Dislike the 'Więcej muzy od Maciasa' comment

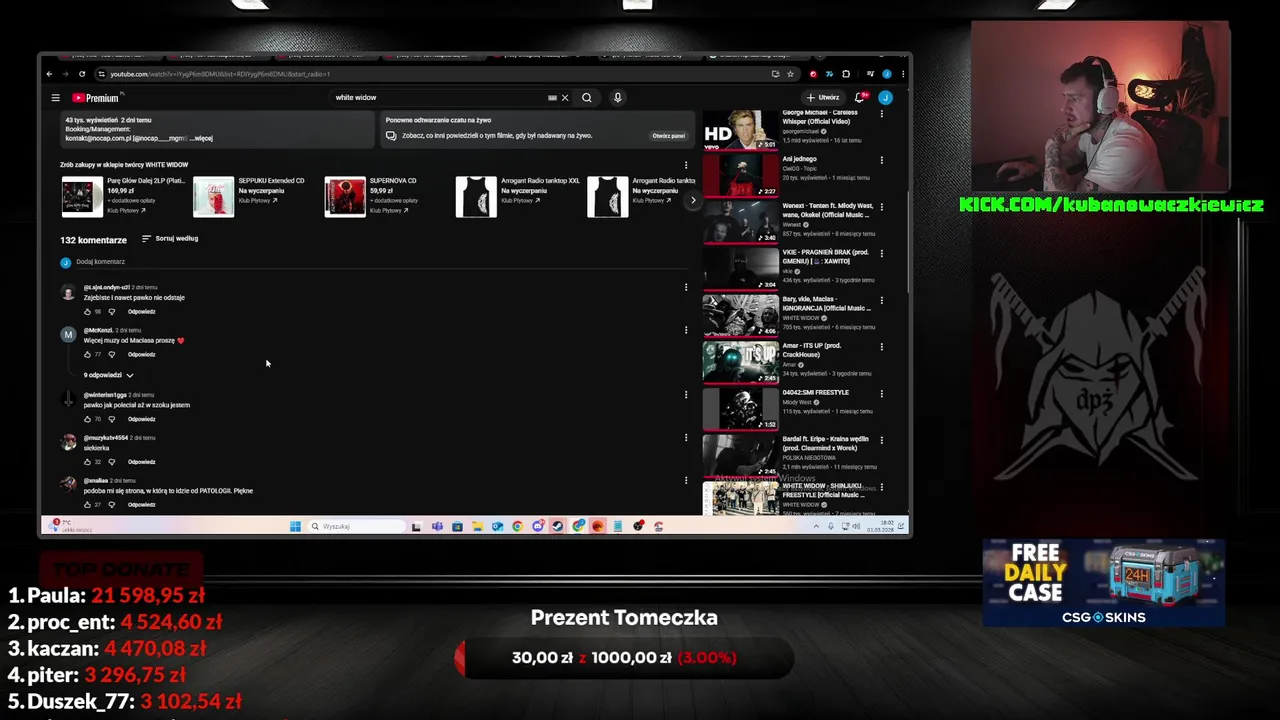[111, 355]
